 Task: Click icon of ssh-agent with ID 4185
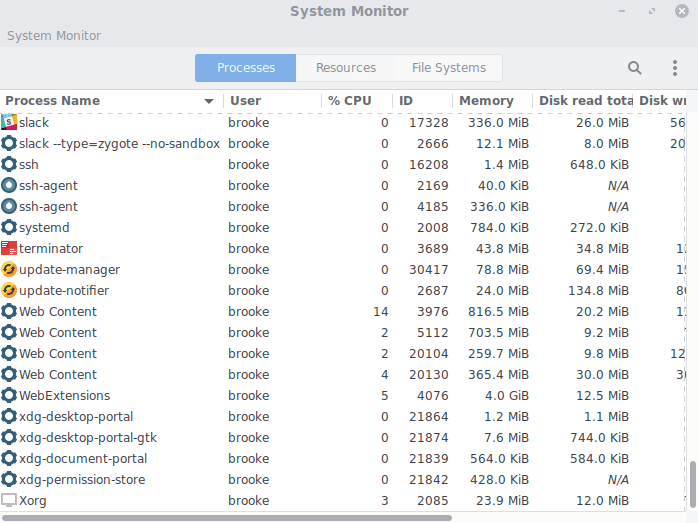pos(9,206)
